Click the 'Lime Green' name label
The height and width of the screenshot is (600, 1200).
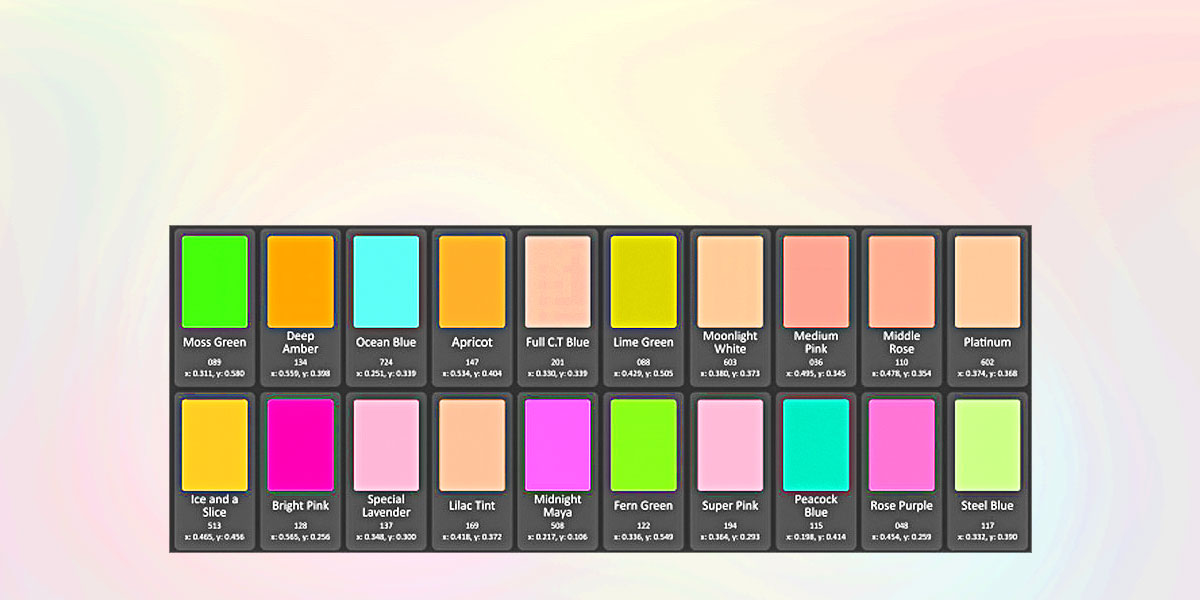click(643, 342)
